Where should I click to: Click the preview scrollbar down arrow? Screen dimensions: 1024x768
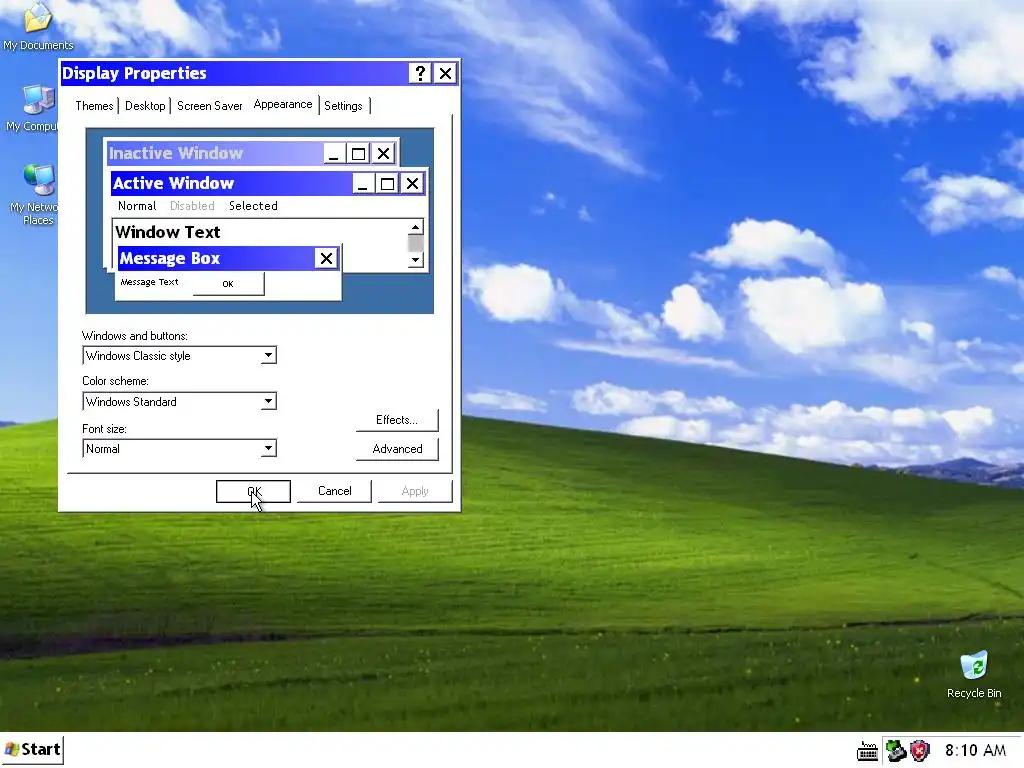pyautogui.click(x=415, y=260)
